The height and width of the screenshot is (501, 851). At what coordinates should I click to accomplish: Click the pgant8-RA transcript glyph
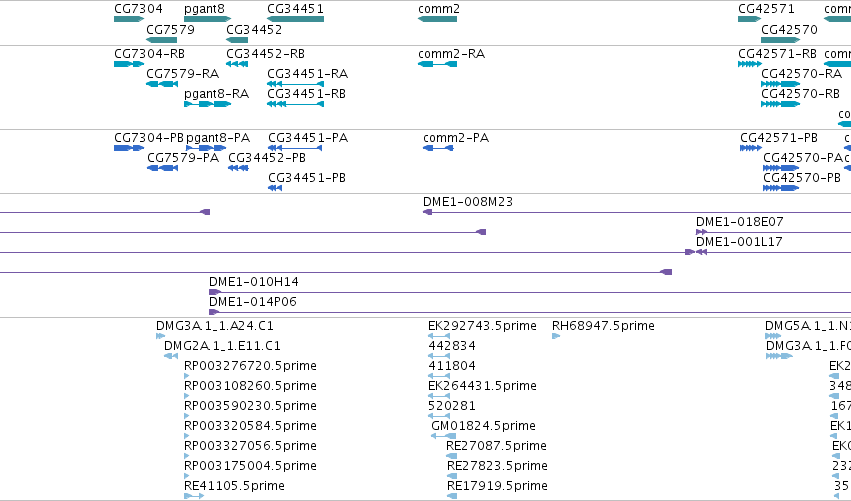207,104
